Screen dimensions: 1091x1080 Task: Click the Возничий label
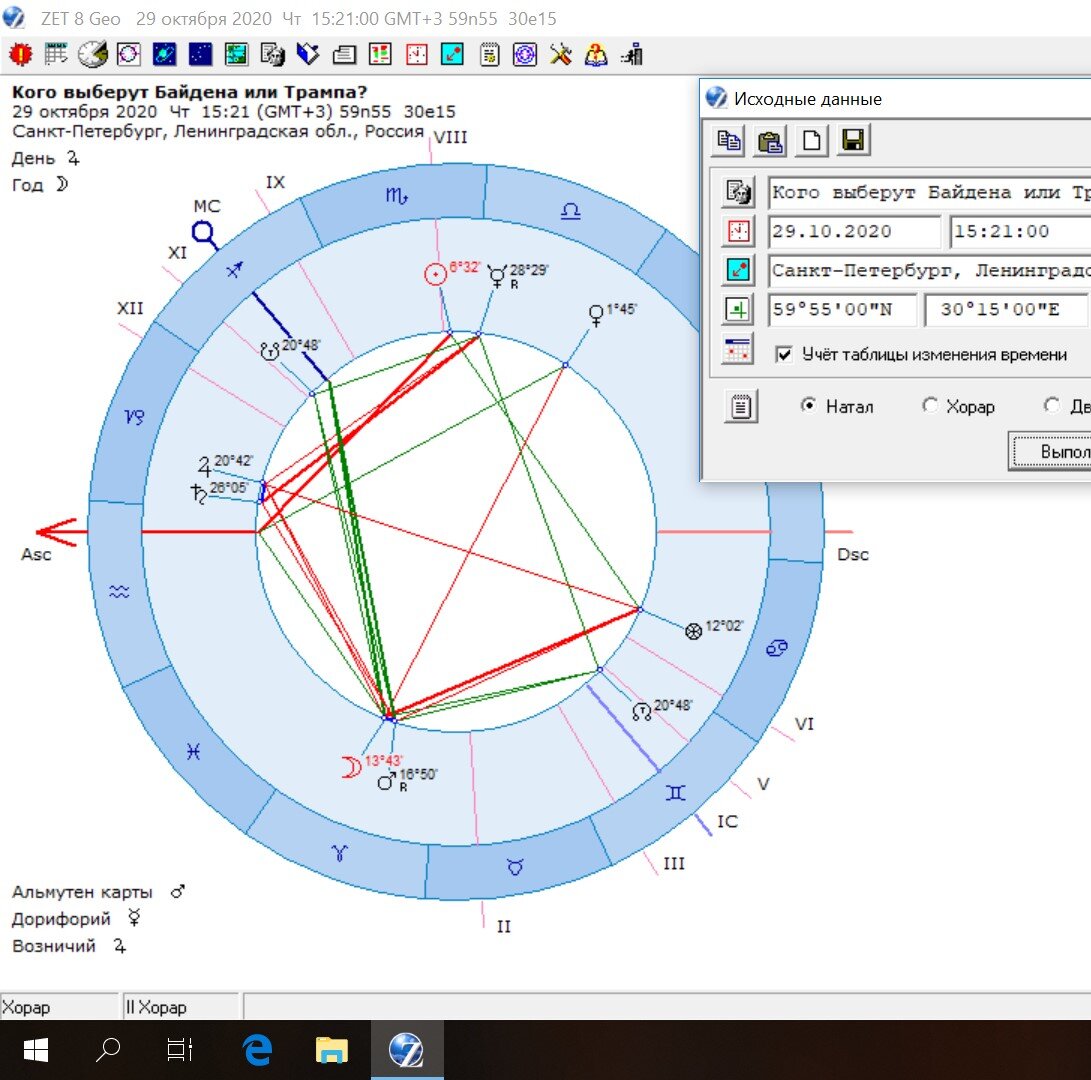coord(54,946)
